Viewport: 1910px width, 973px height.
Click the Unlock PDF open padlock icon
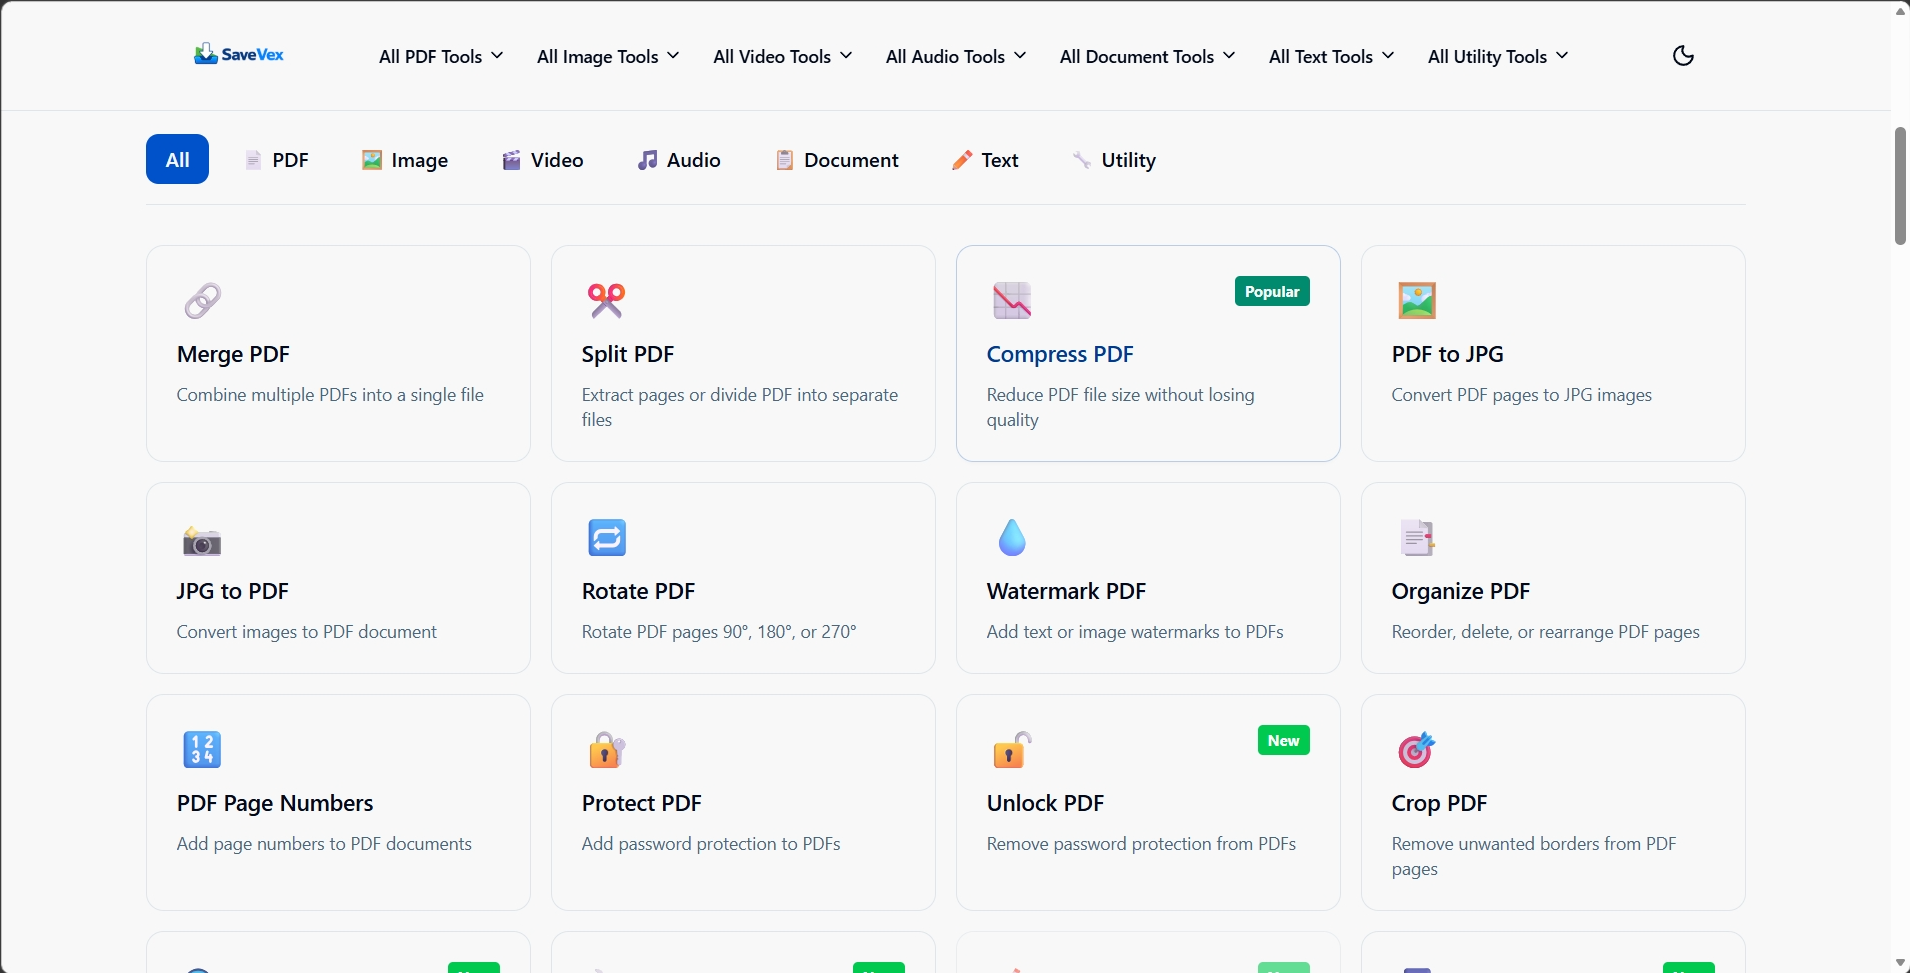(1012, 750)
